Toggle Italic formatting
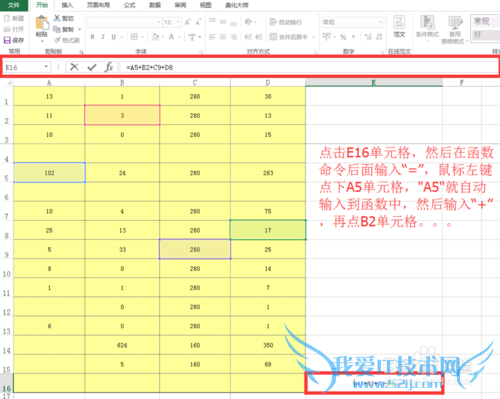Image resolution: width=500 pixels, height=399 pixels. point(103,37)
